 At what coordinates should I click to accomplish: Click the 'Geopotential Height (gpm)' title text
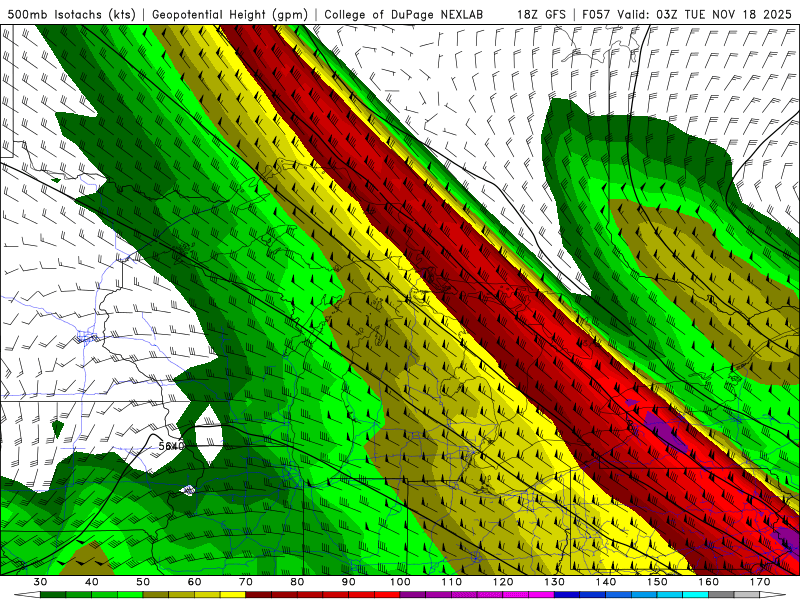[230, 14]
